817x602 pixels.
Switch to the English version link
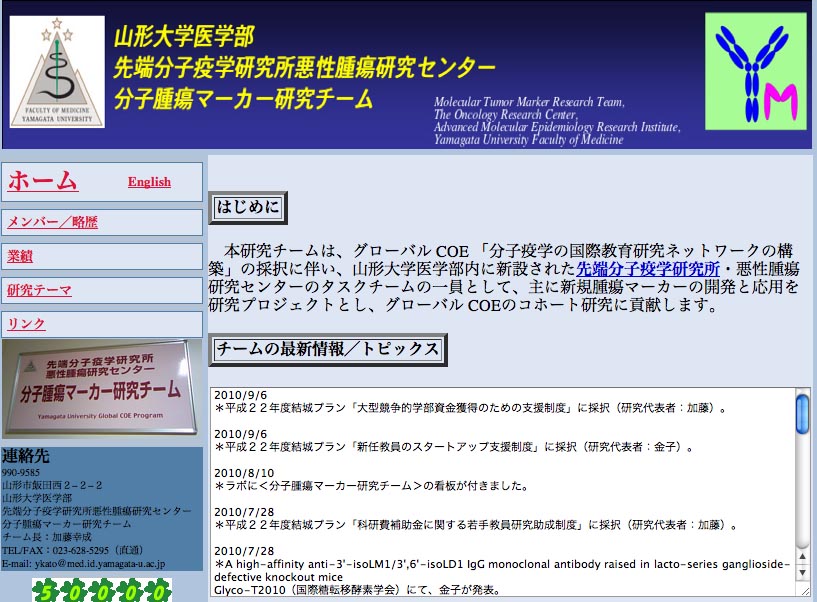point(150,182)
